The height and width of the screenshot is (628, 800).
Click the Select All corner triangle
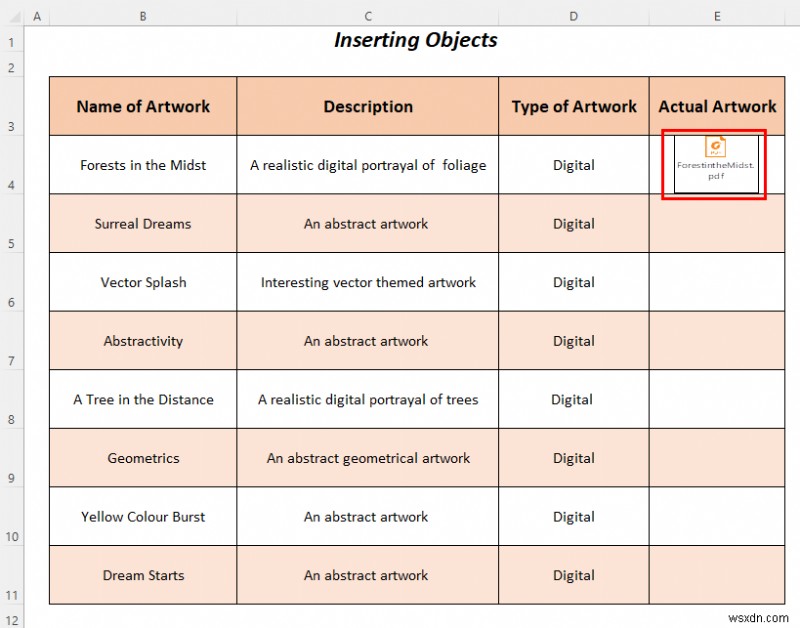coord(16,18)
